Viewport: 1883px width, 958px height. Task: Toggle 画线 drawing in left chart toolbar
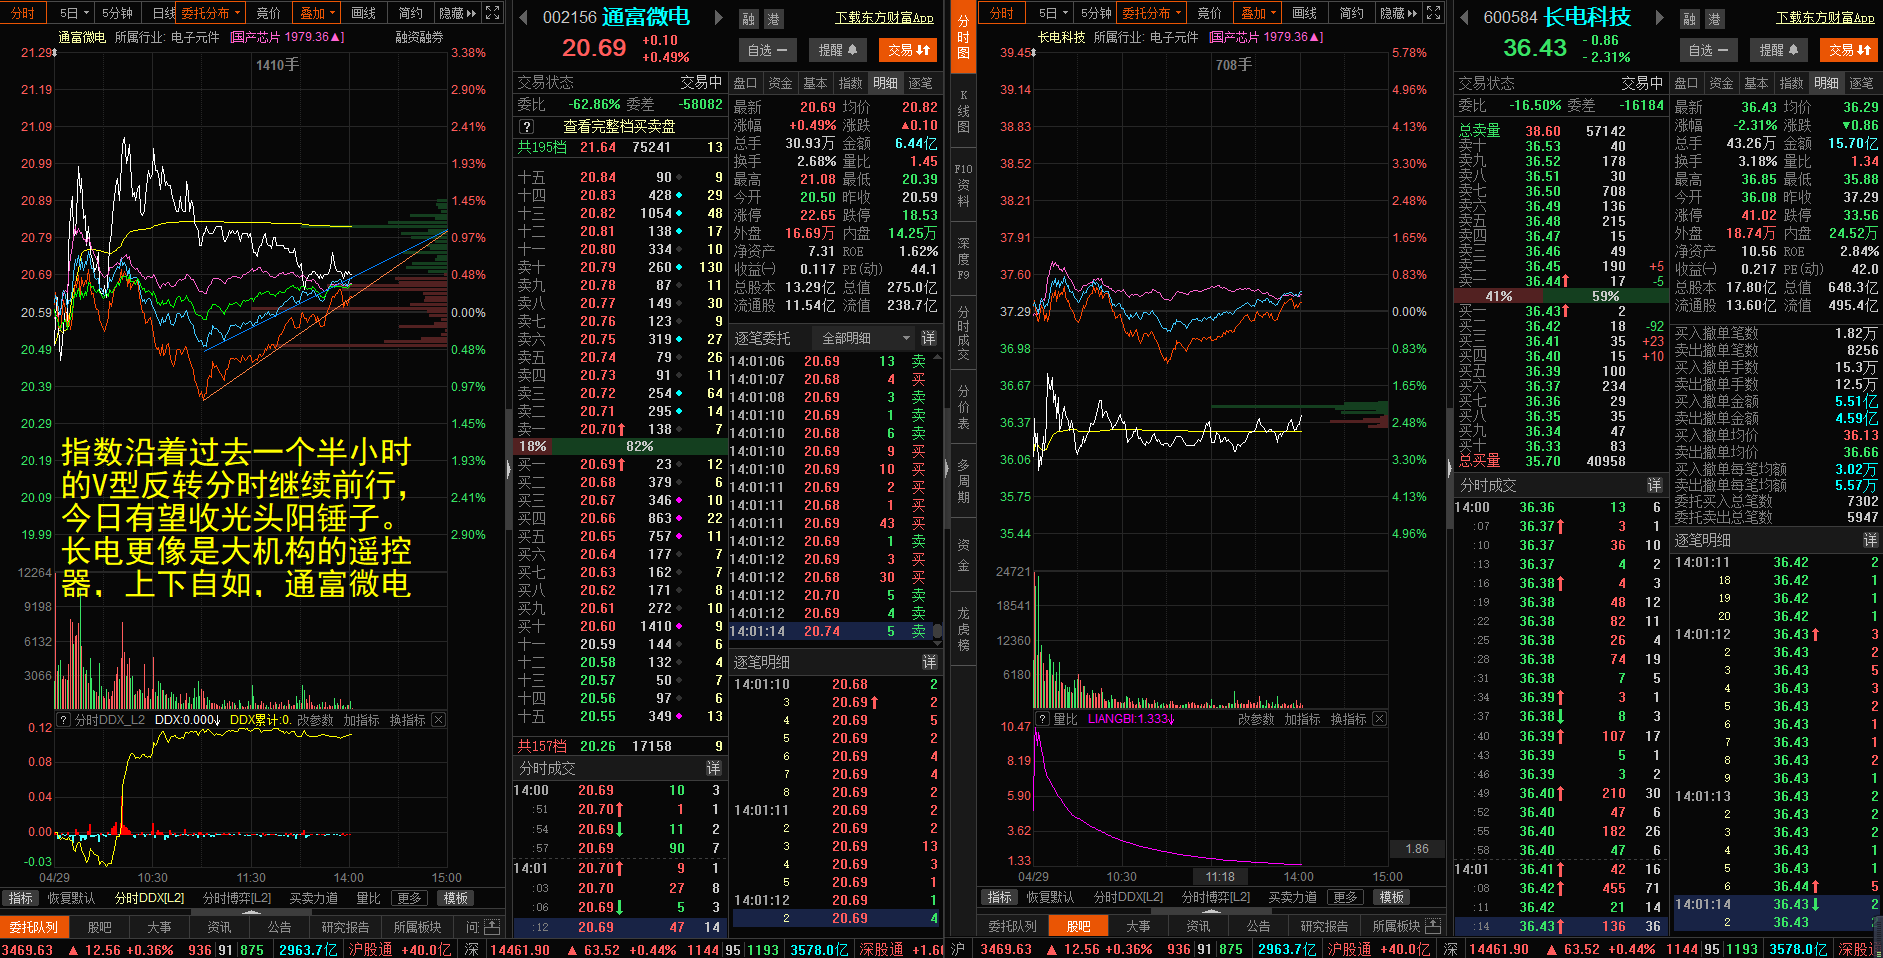[364, 13]
